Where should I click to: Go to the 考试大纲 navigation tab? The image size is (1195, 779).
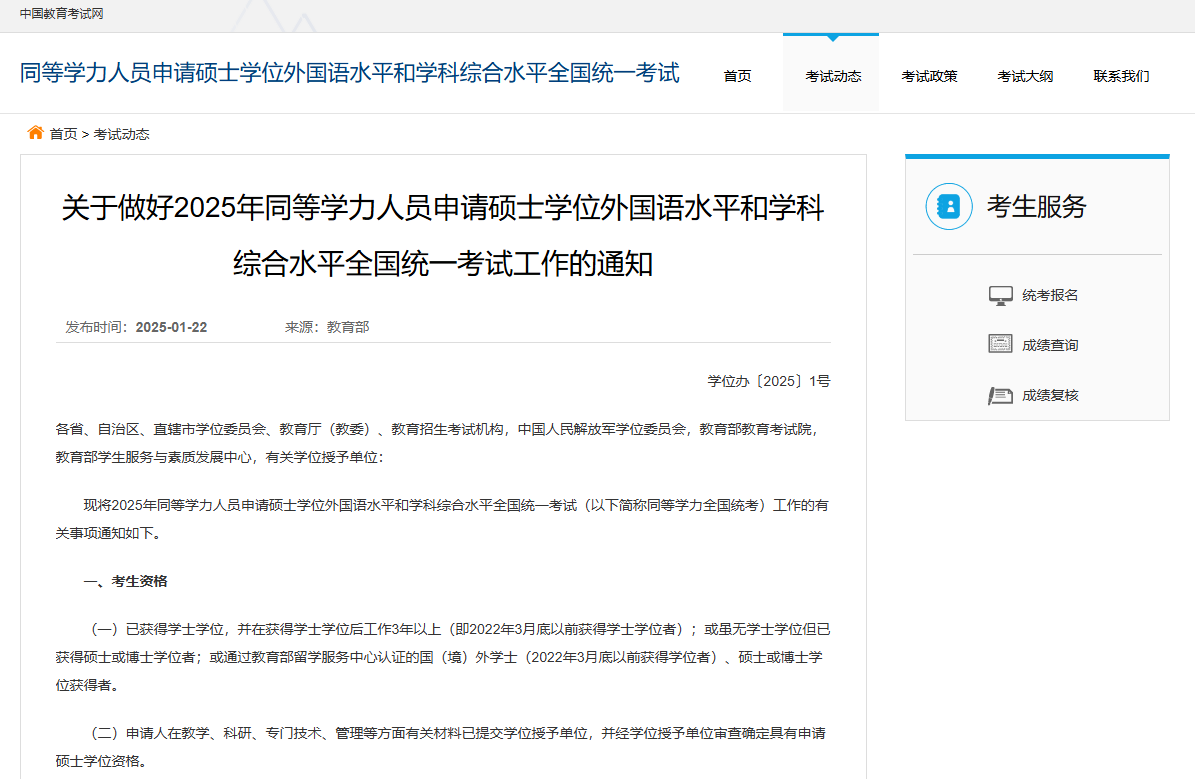pyautogui.click(x=1025, y=76)
